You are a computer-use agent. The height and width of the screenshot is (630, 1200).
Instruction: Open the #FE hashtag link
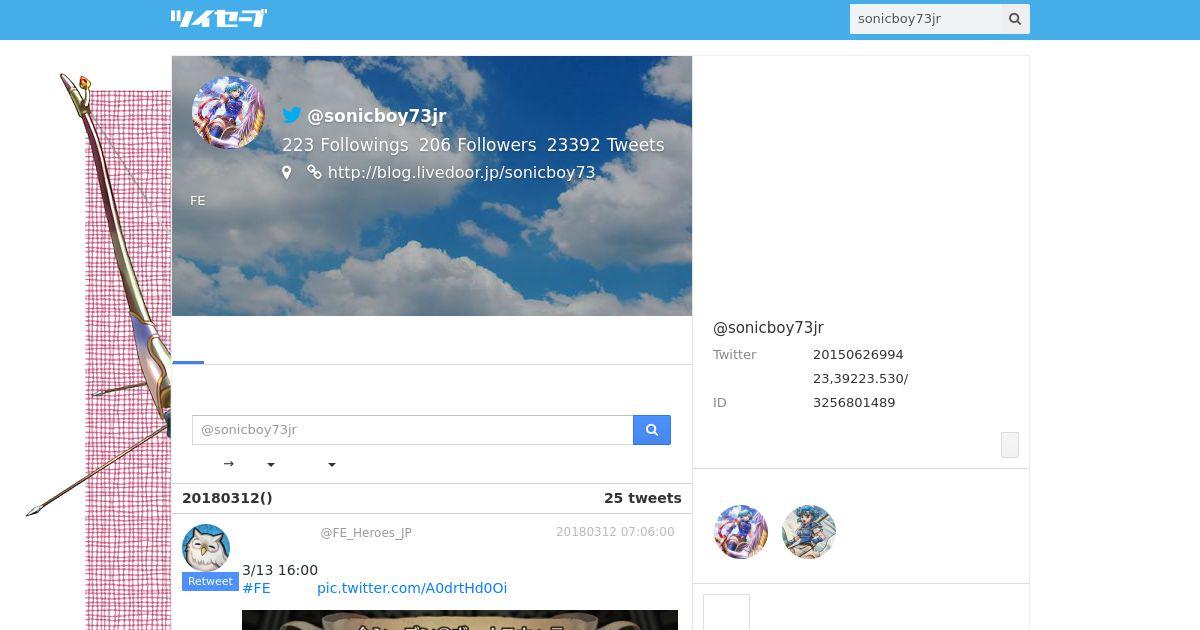click(256, 588)
